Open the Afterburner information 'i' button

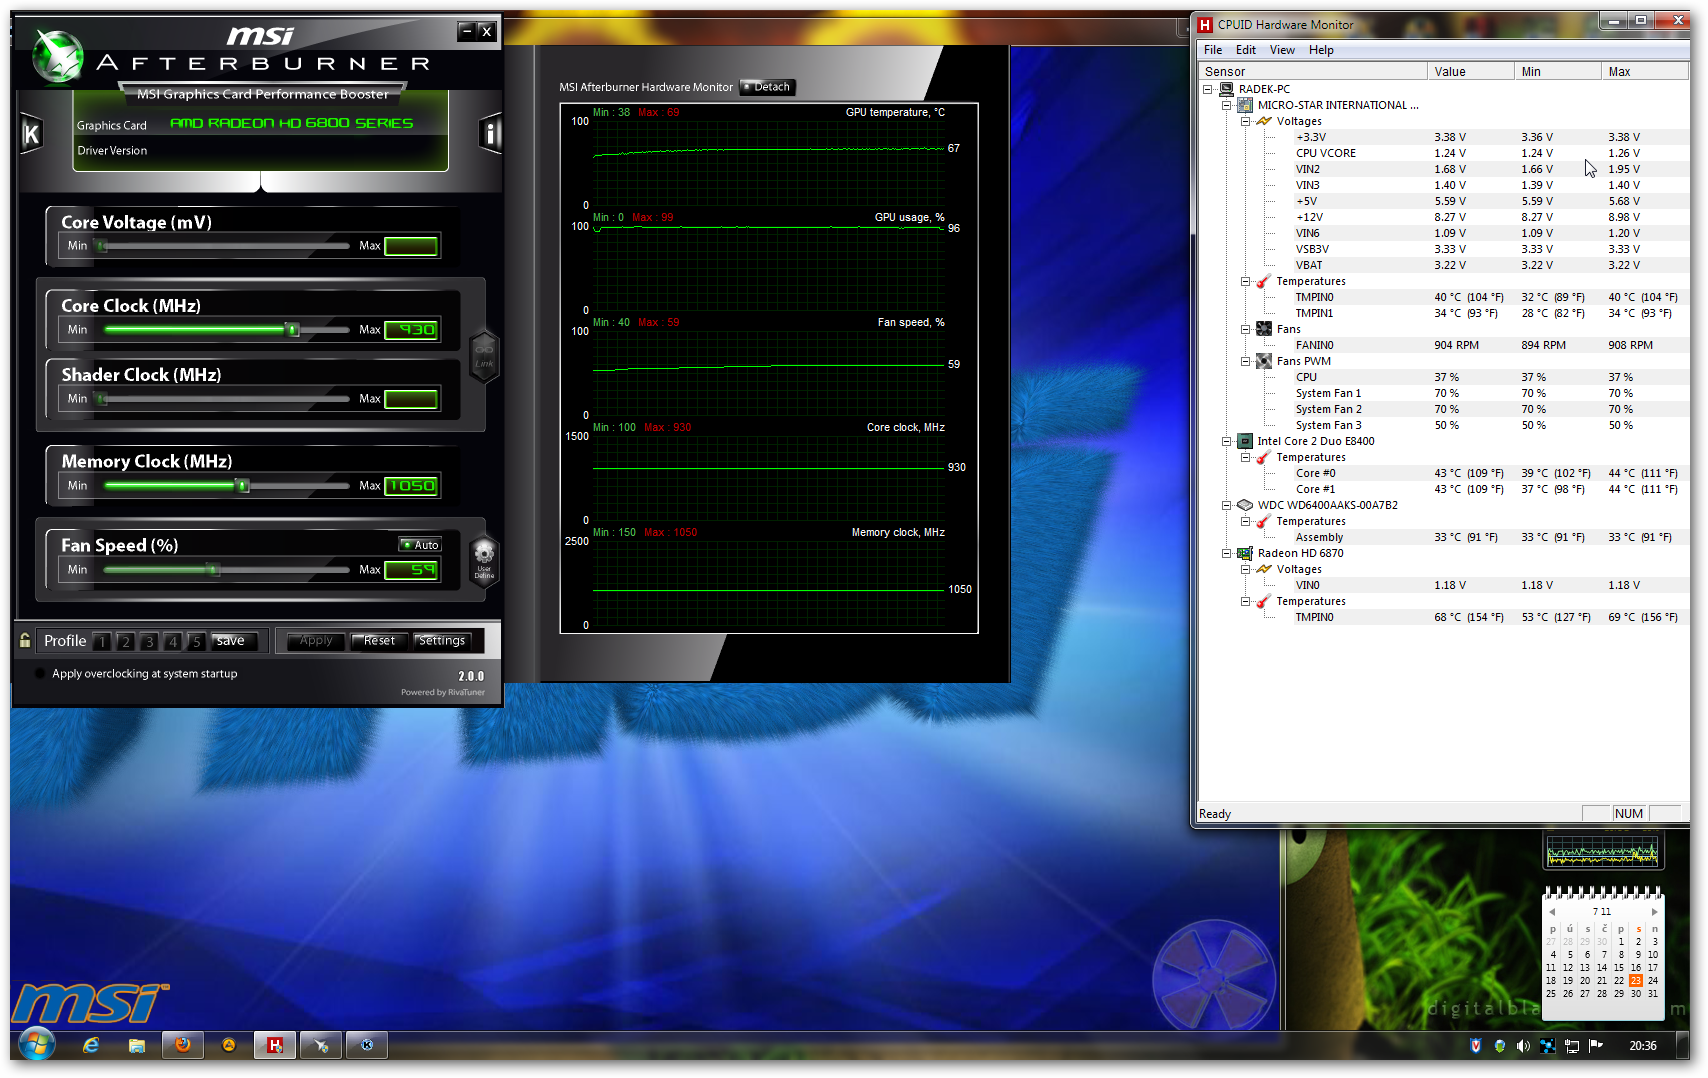pos(490,133)
